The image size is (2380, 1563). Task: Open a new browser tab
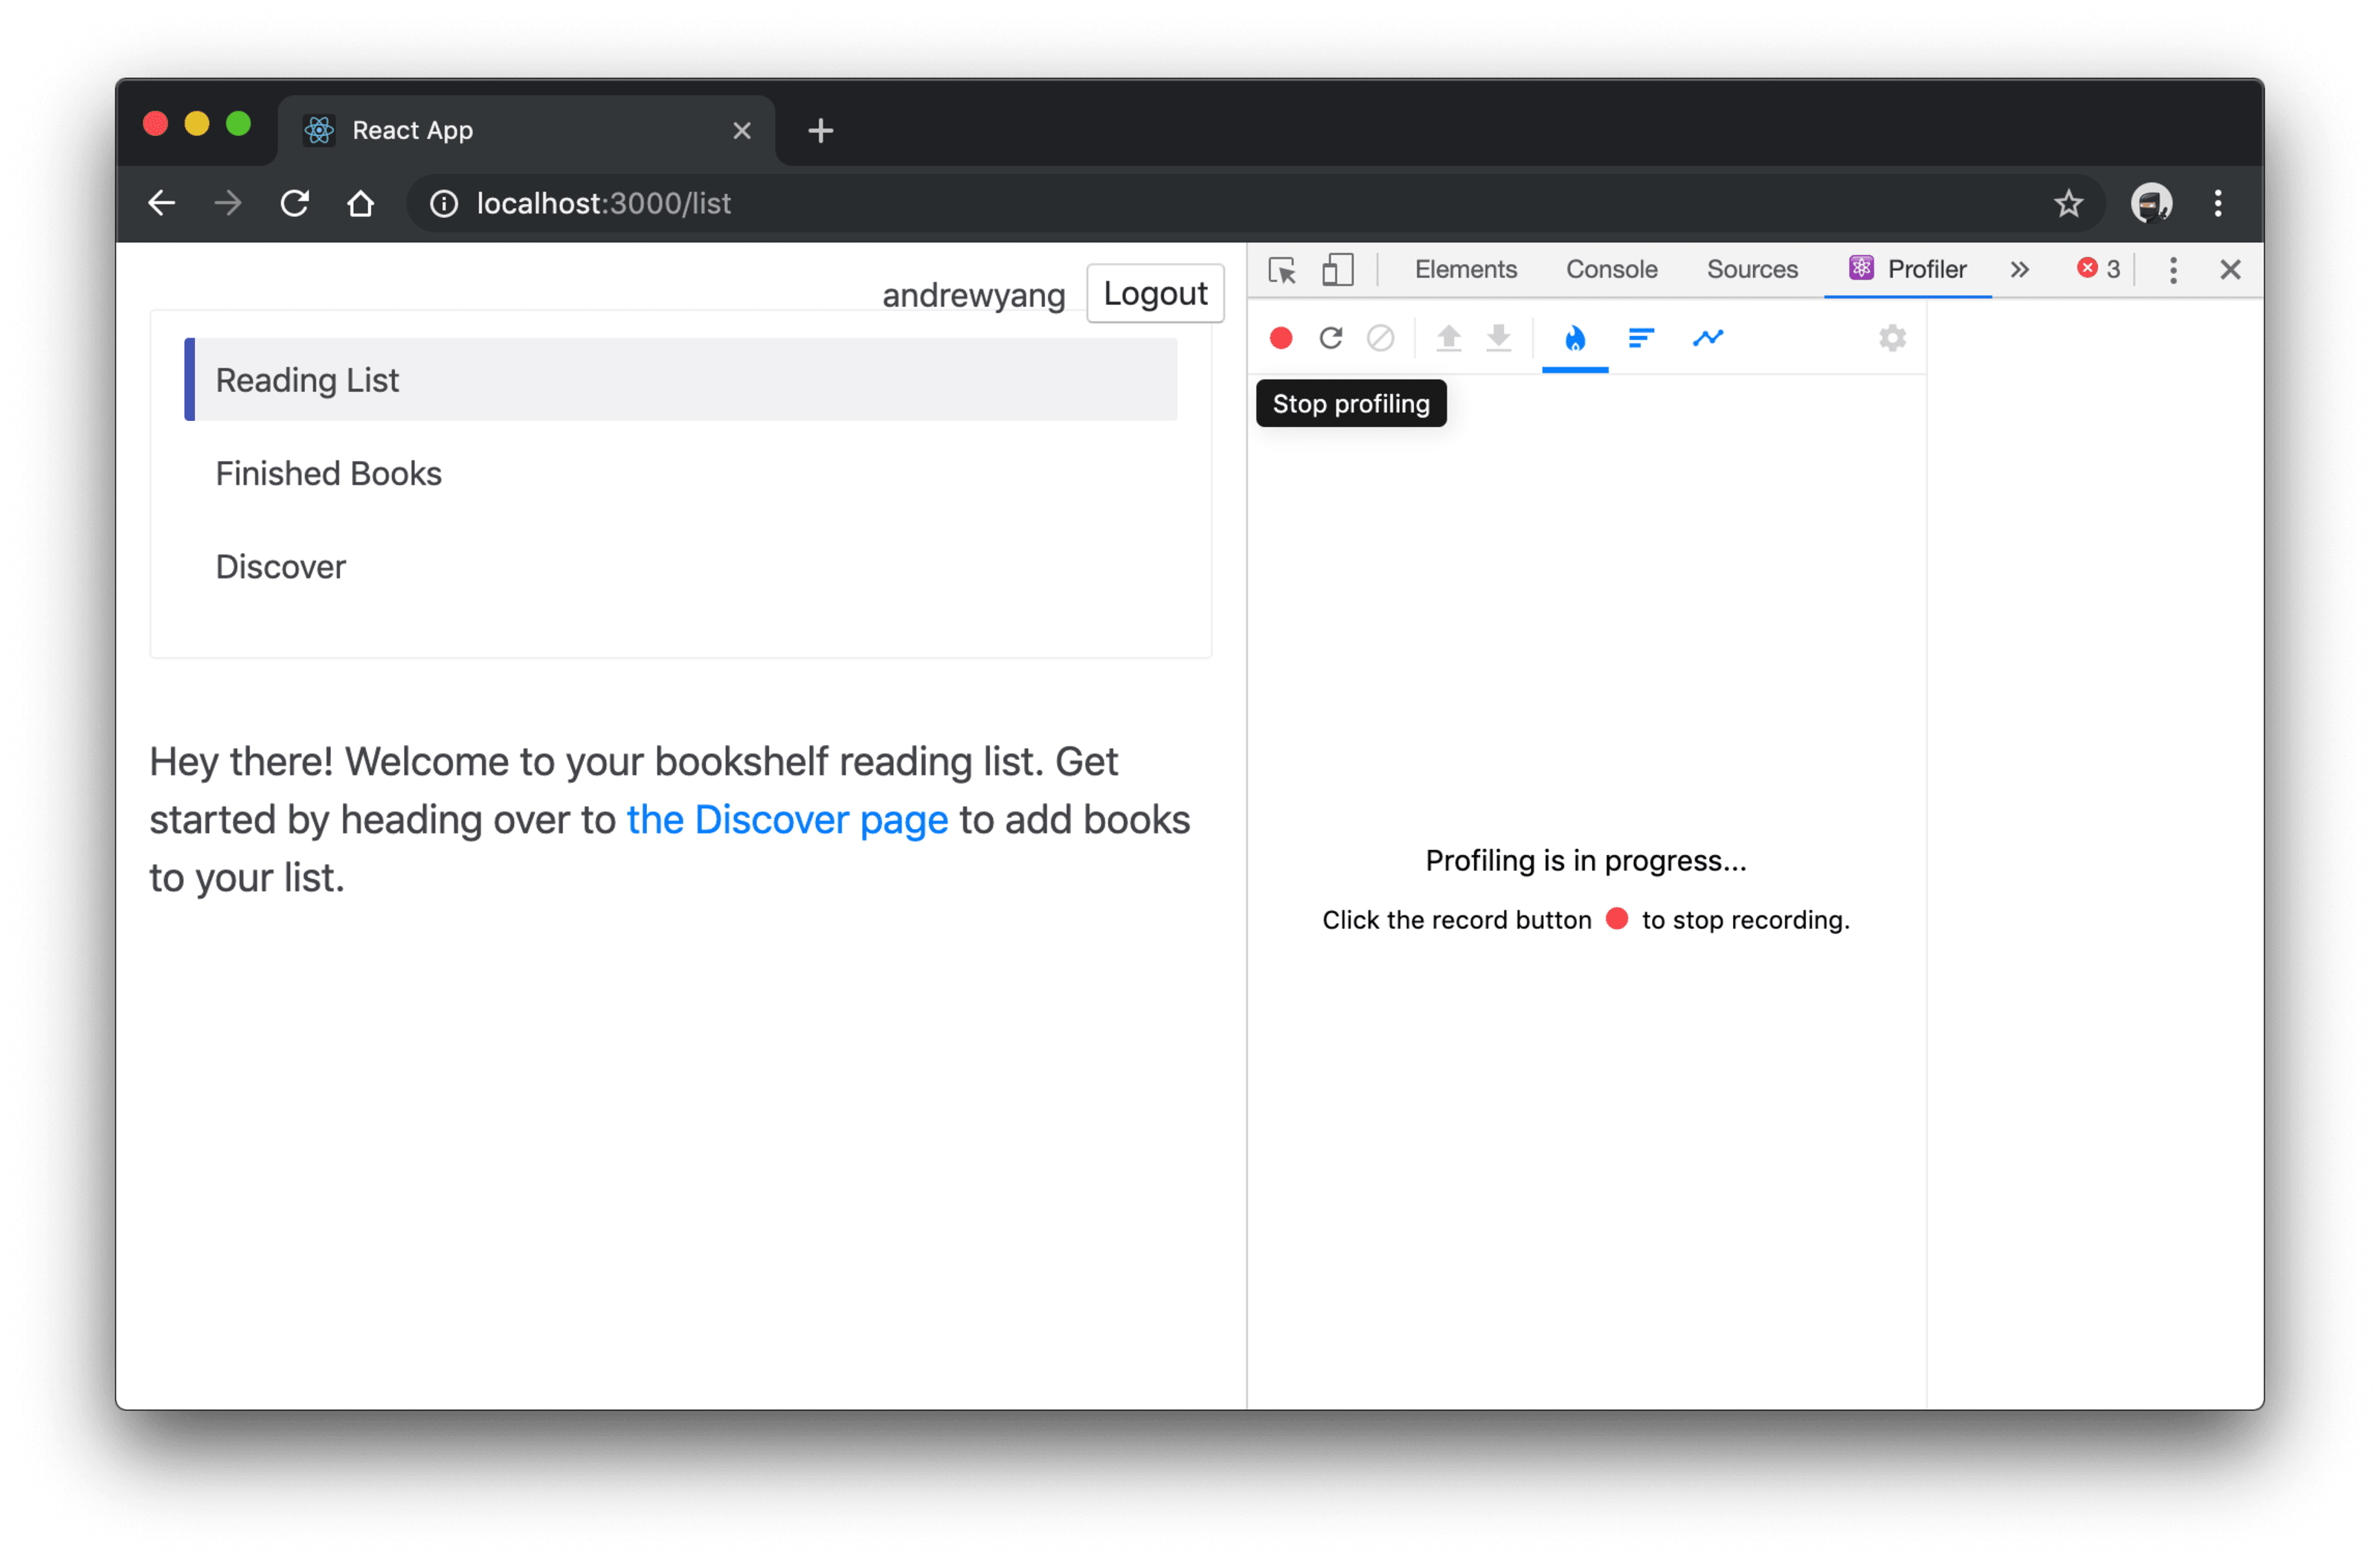(x=821, y=131)
